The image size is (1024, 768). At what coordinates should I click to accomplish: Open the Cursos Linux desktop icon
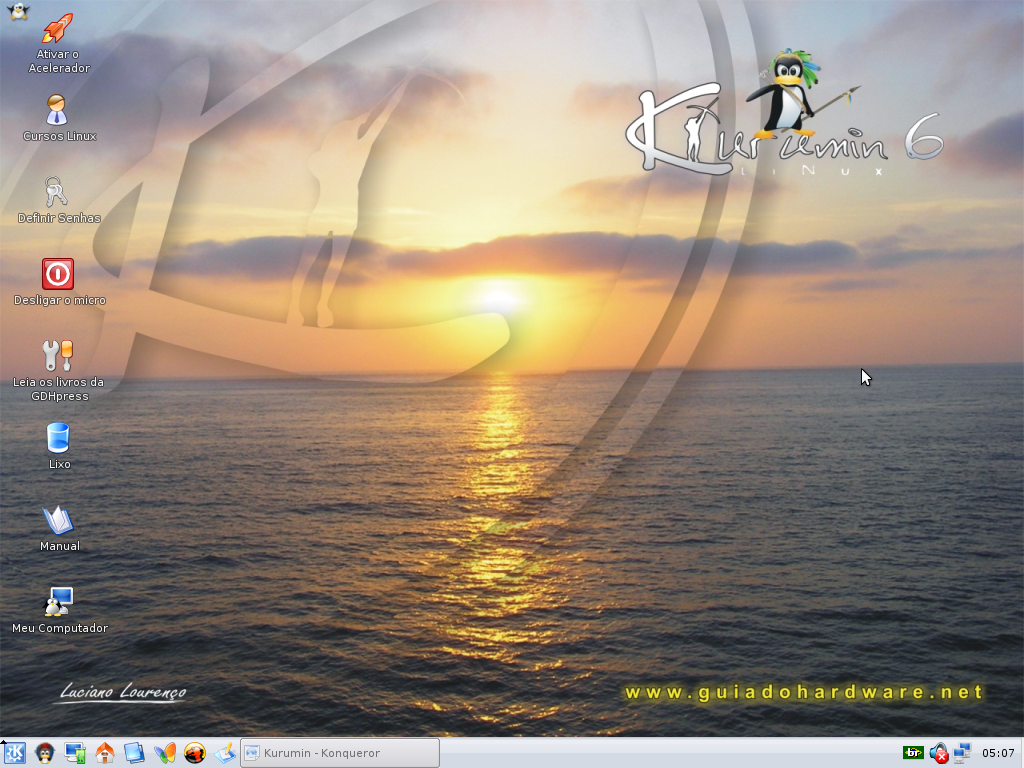point(57,110)
